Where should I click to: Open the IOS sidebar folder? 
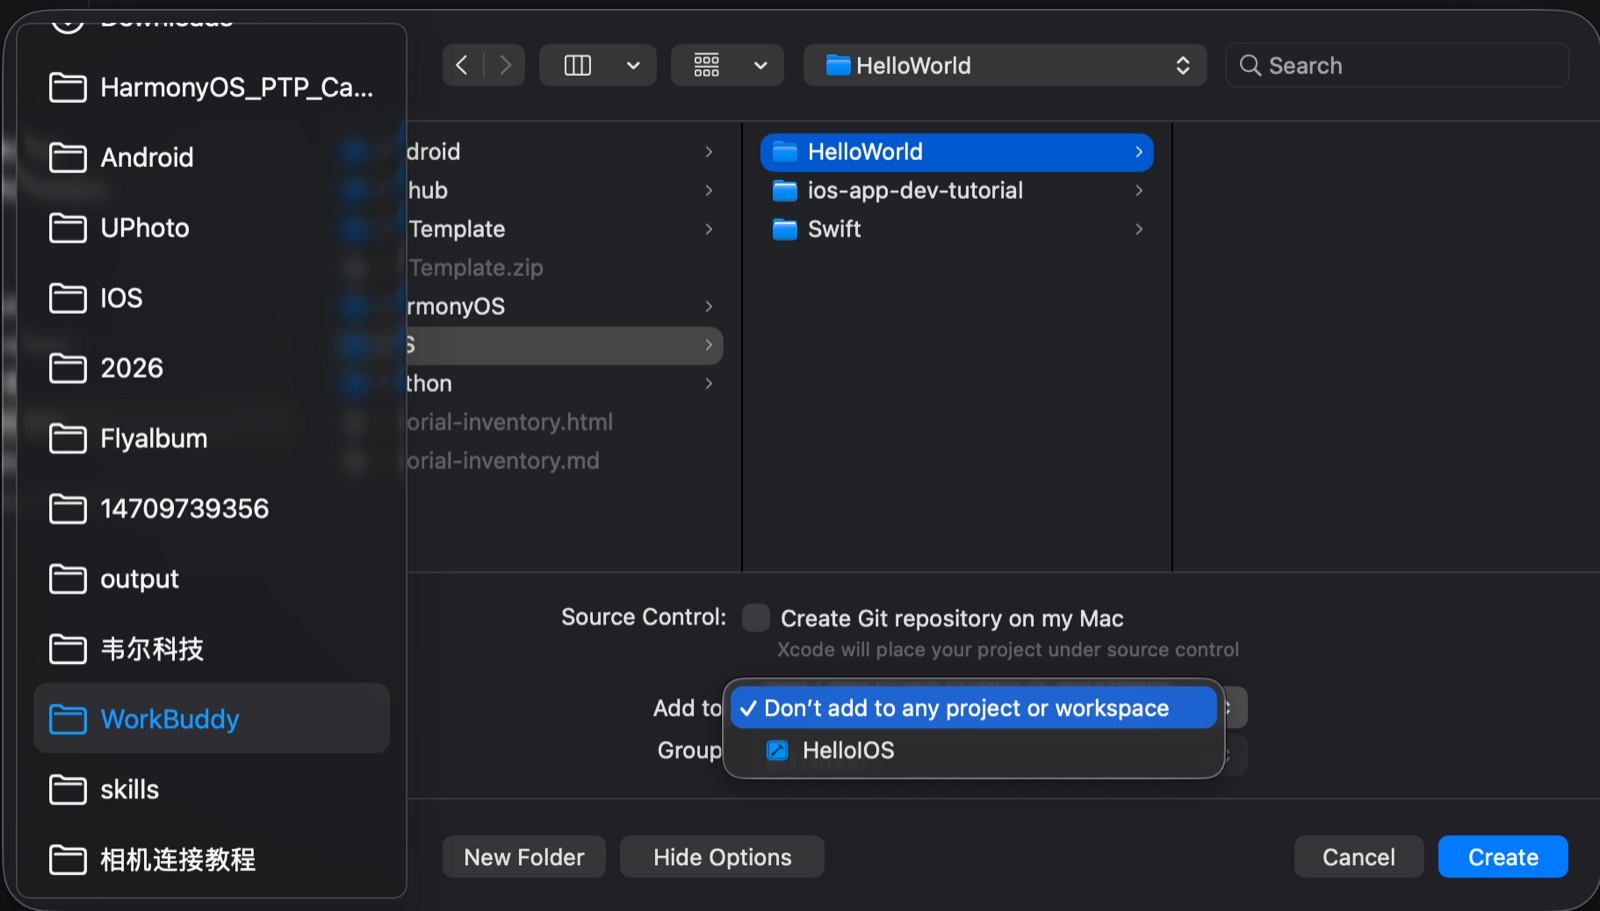tap(211, 298)
